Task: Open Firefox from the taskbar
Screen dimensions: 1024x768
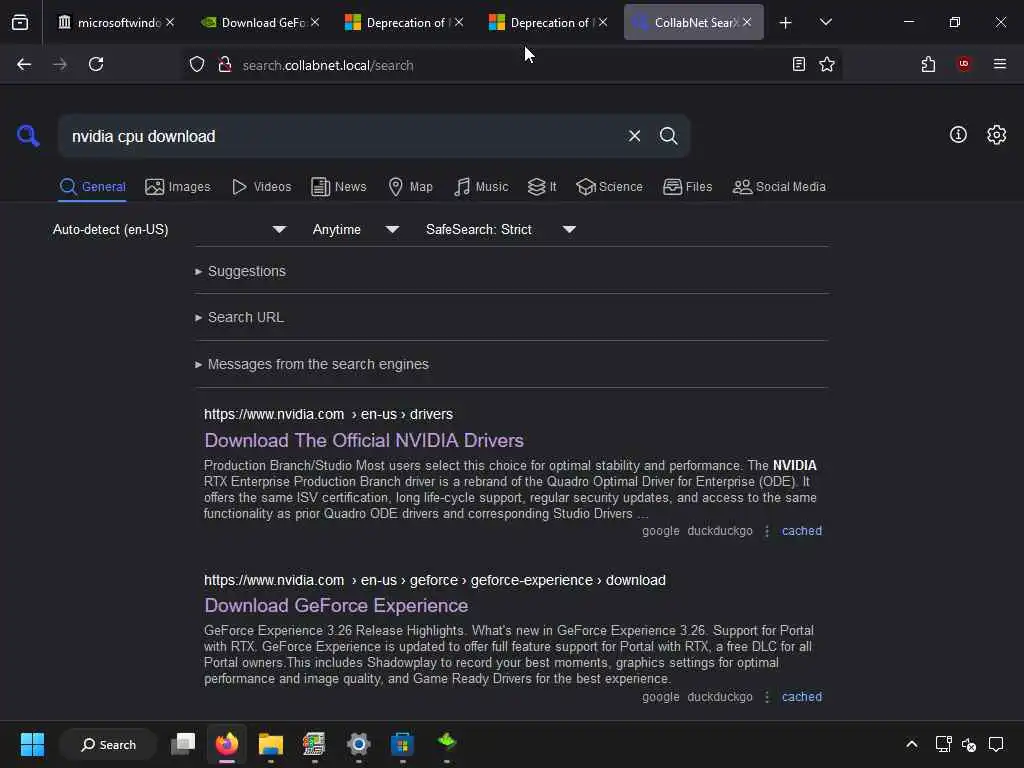Action: click(227, 744)
